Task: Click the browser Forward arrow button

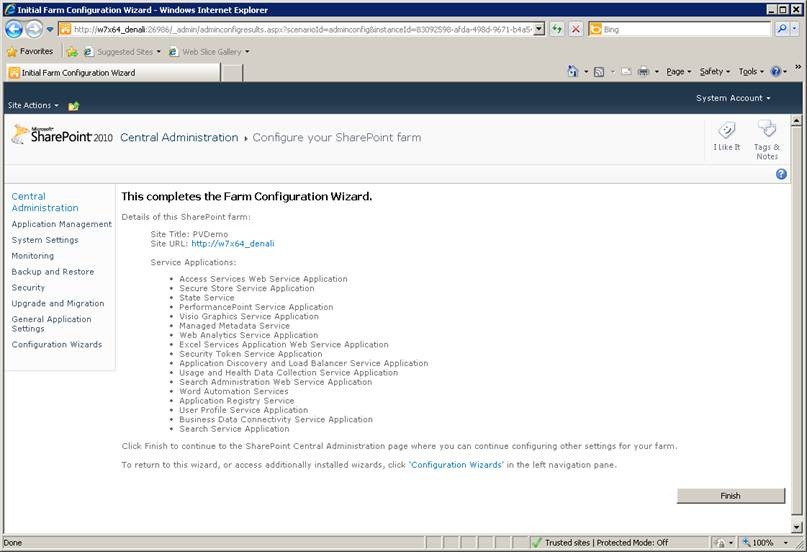Action: point(34,29)
